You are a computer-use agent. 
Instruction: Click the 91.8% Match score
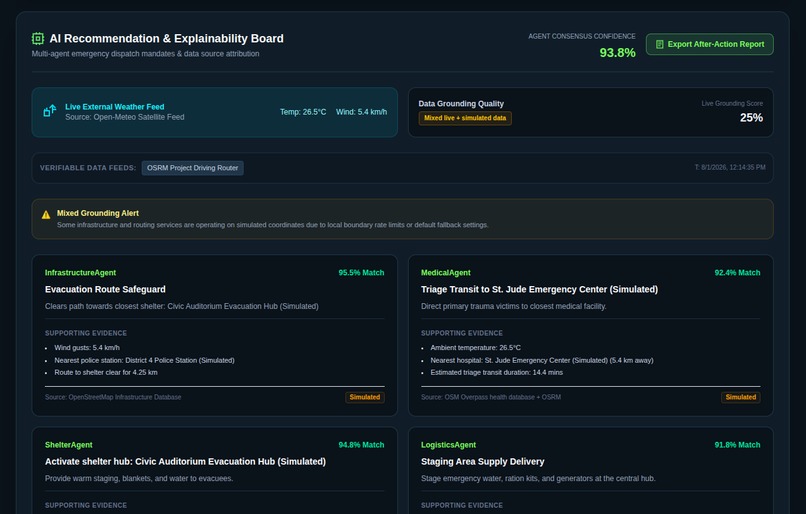(x=737, y=445)
